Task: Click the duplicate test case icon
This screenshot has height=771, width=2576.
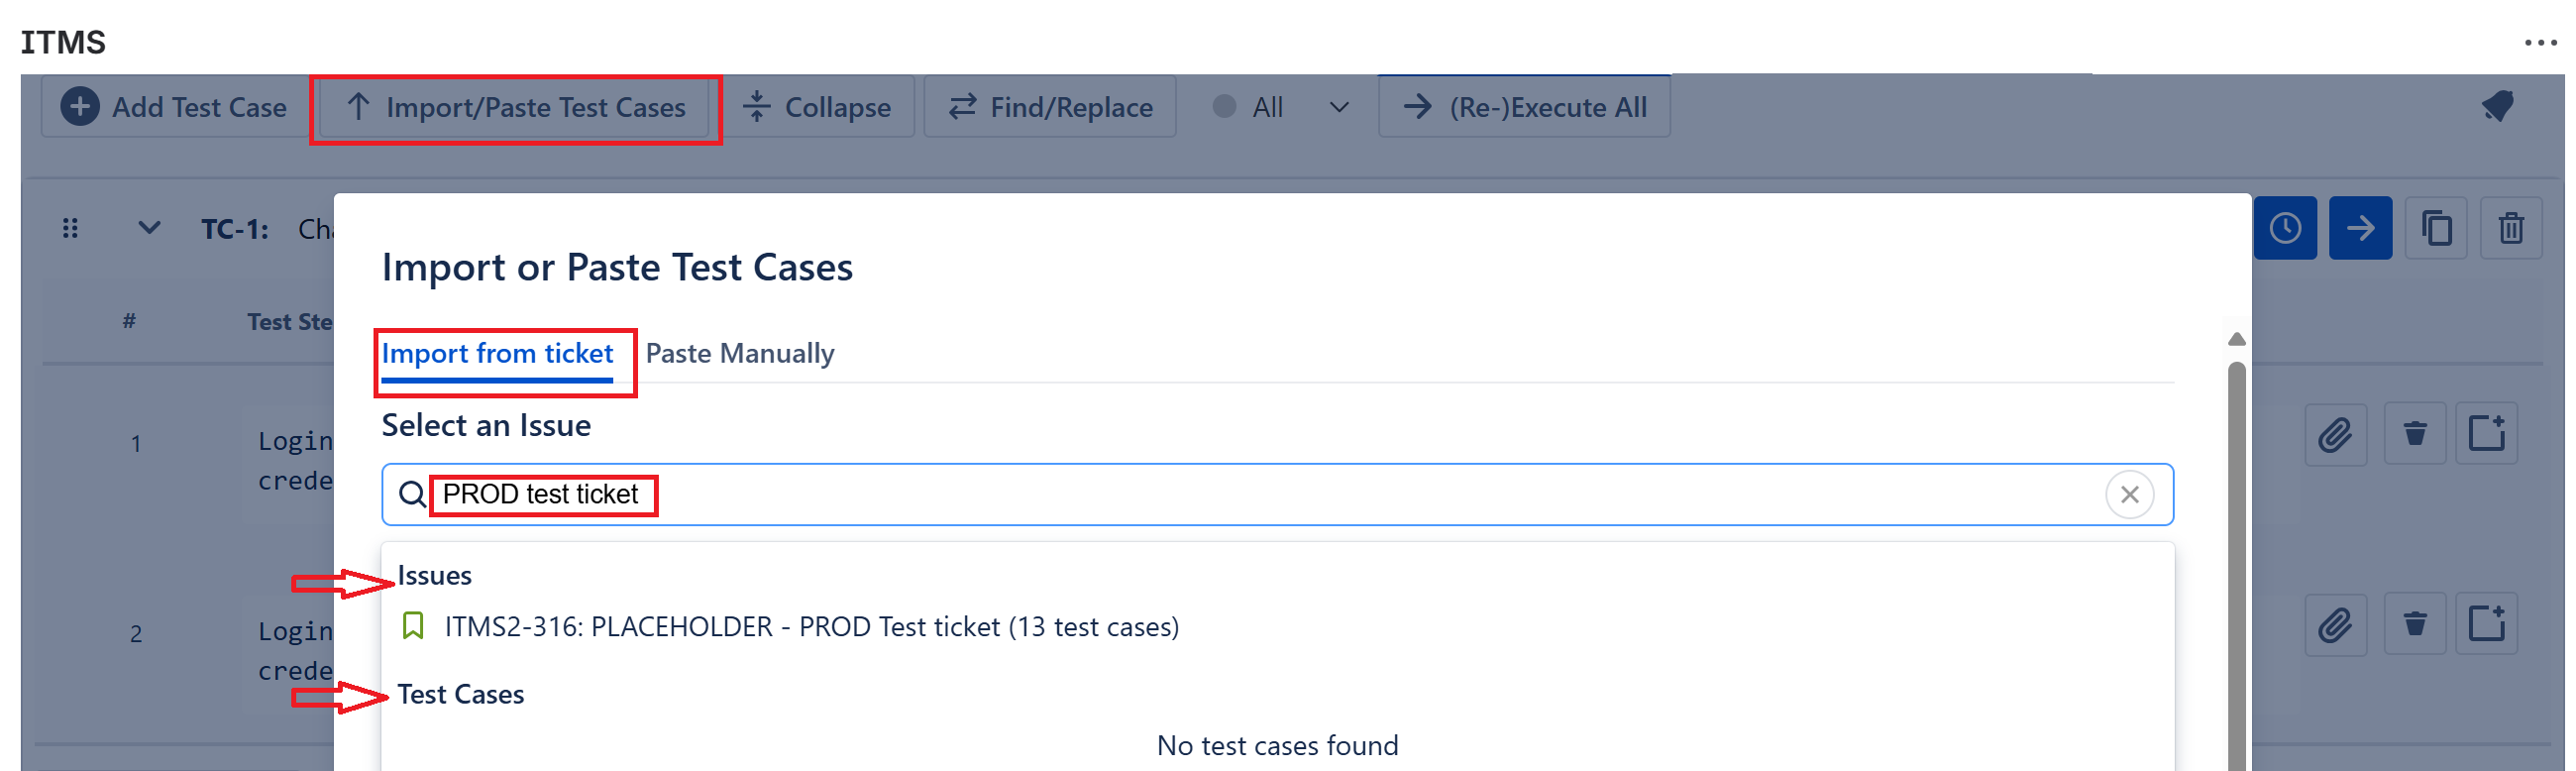Action: point(2436,229)
